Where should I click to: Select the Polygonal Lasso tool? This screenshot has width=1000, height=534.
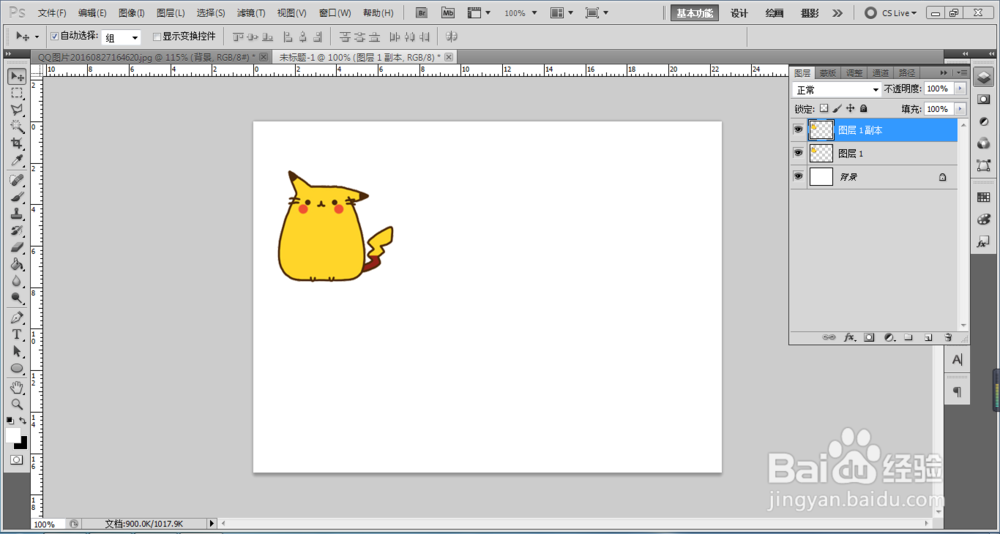click(x=17, y=110)
